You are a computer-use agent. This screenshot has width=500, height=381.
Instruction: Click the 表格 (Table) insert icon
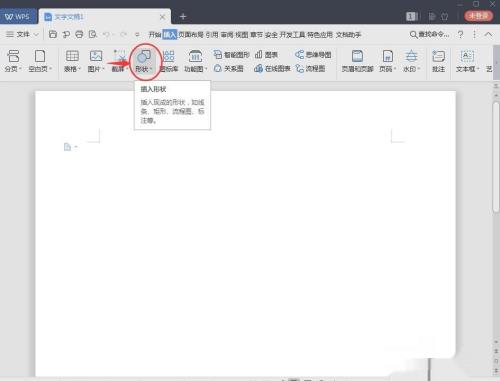pos(72,61)
